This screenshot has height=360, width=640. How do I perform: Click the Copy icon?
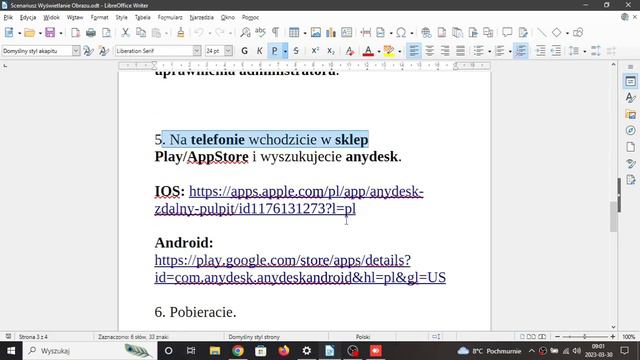coord(141,33)
